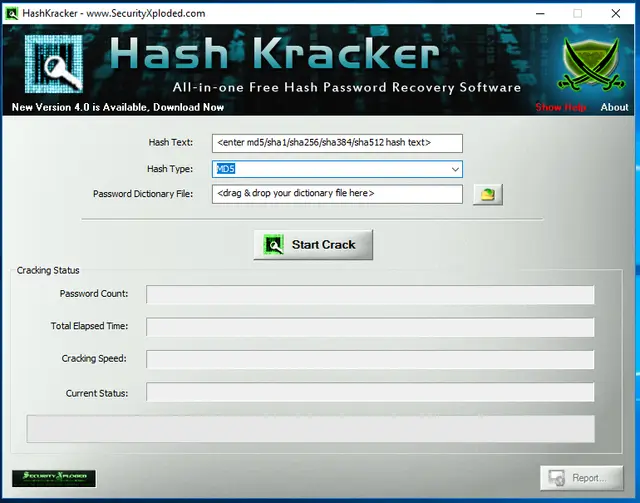
Task: Click the 'Hash Text:' label
Action: 171,142
